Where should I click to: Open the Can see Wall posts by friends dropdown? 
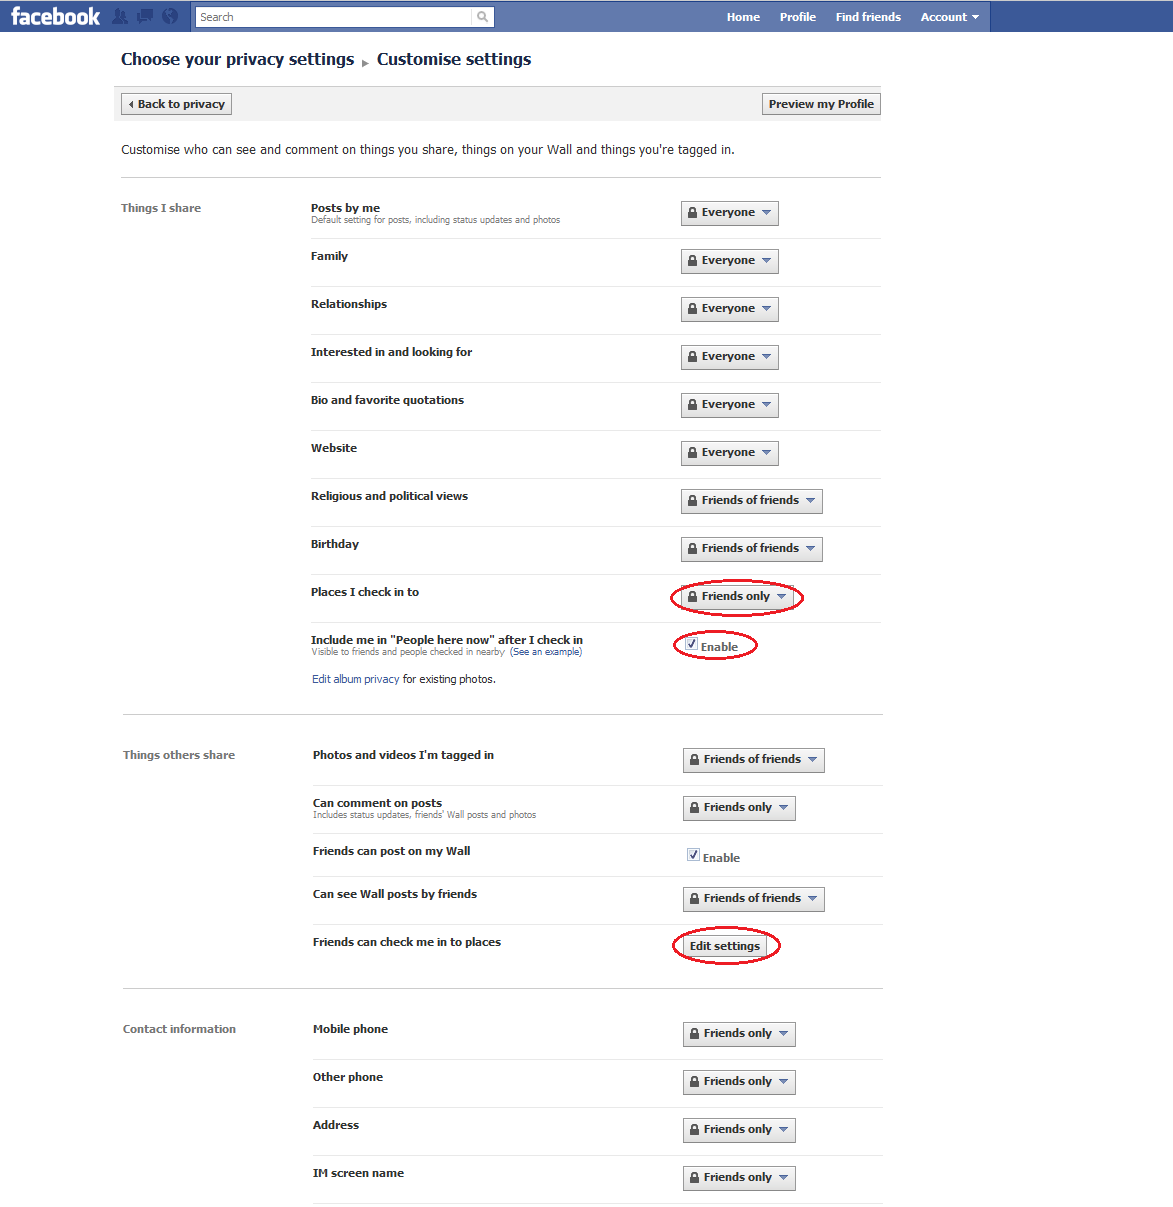[754, 899]
